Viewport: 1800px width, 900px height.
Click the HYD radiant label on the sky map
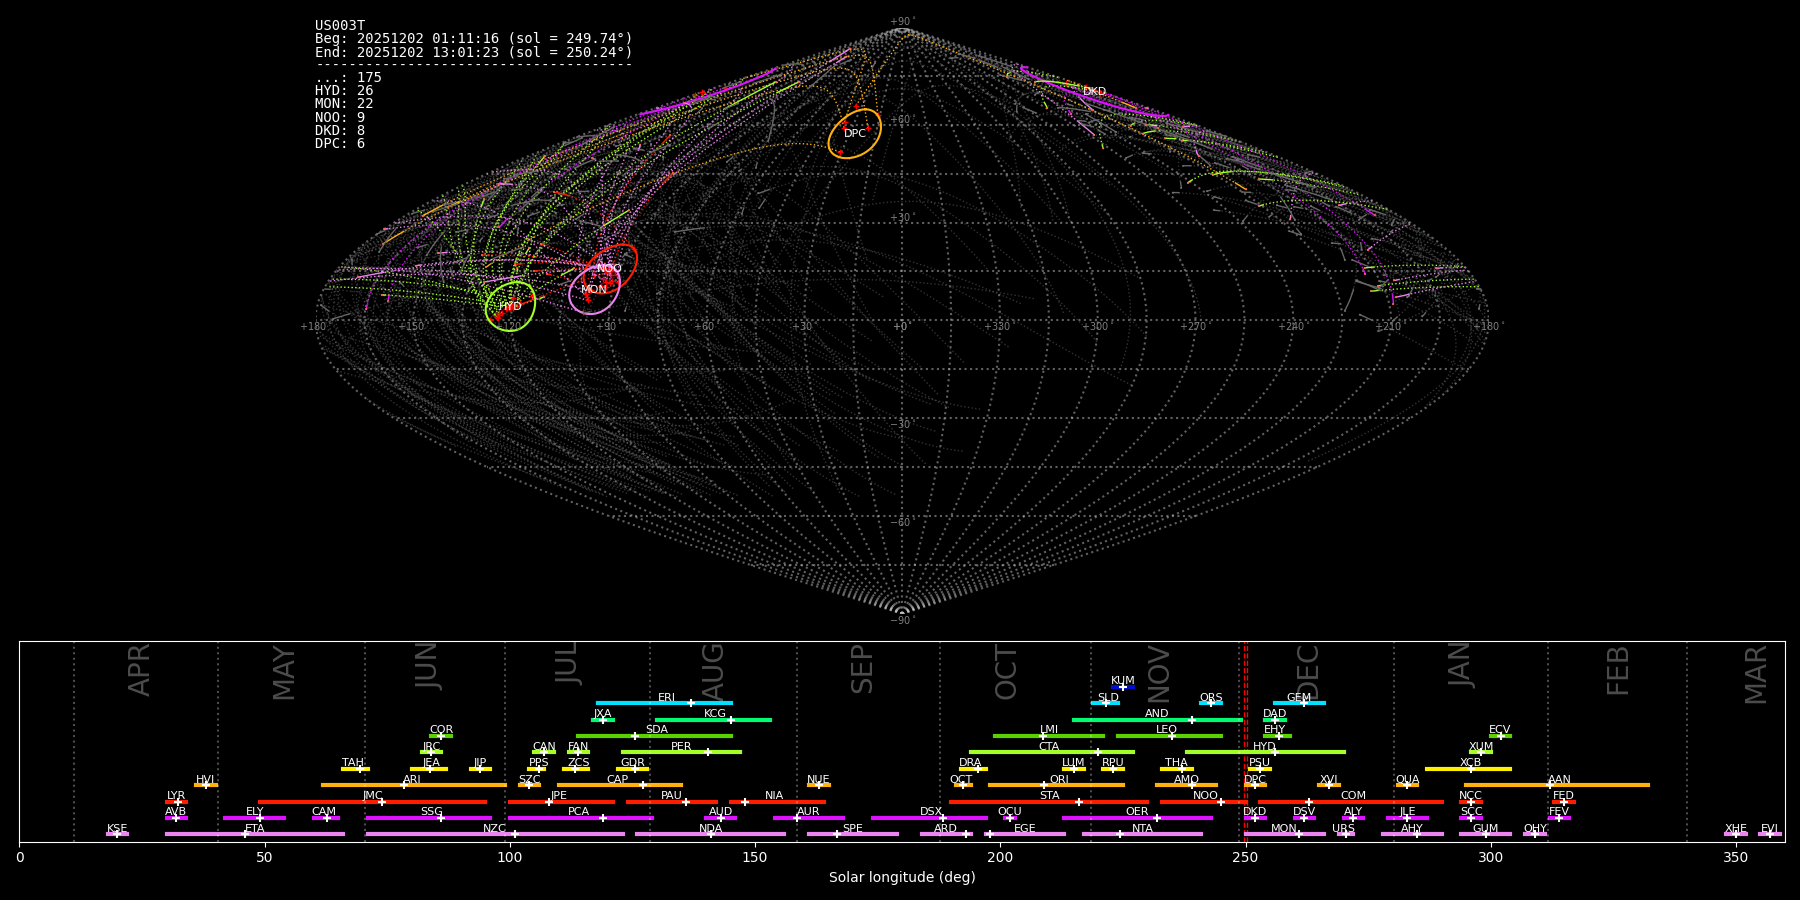511,307
